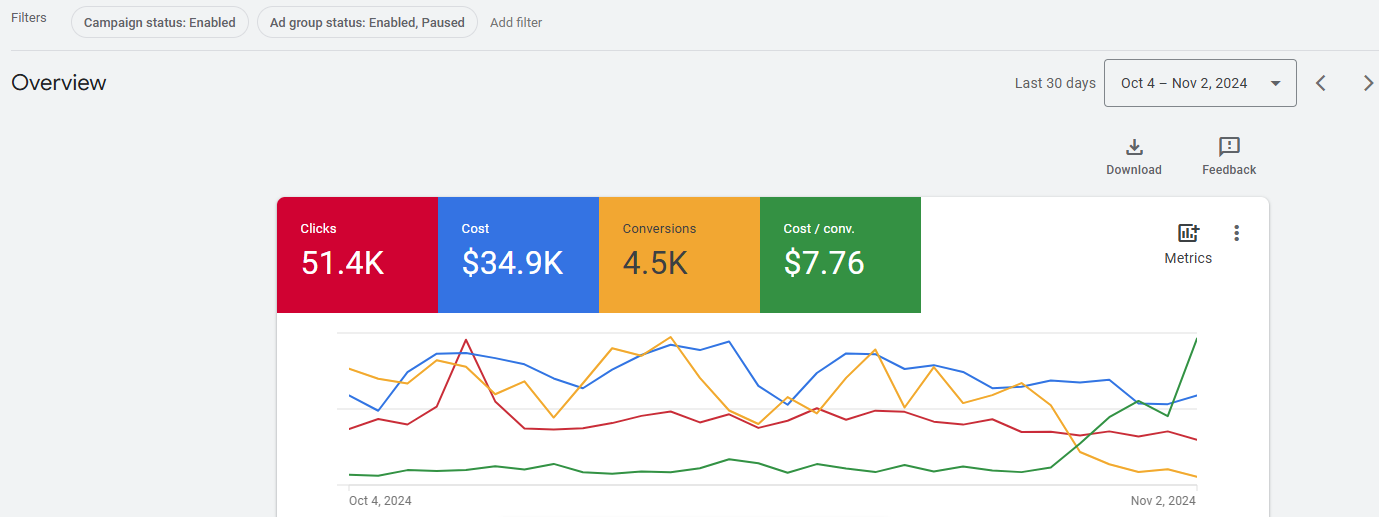Click the red line peak in chart
Image resolution: width=1379 pixels, height=517 pixels.
pos(465,340)
